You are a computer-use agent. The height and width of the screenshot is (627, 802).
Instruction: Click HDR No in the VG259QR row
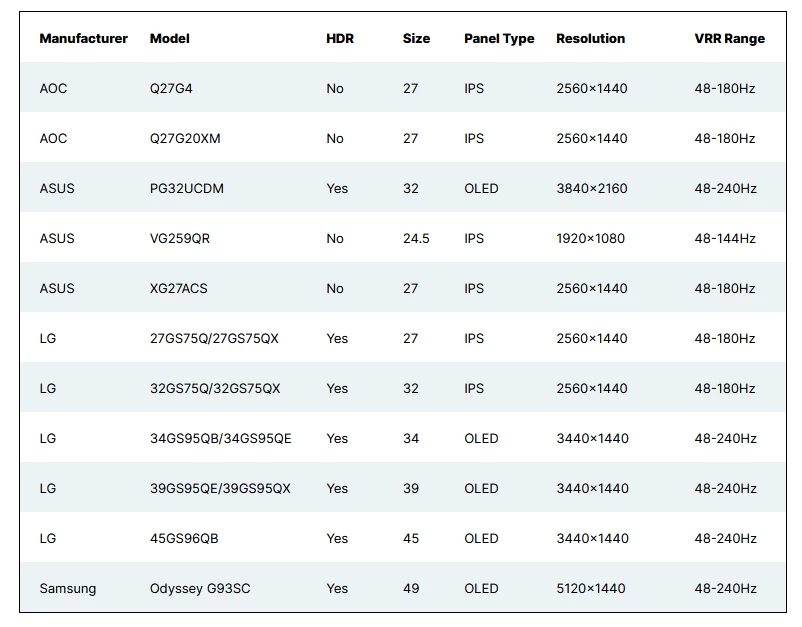335,239
